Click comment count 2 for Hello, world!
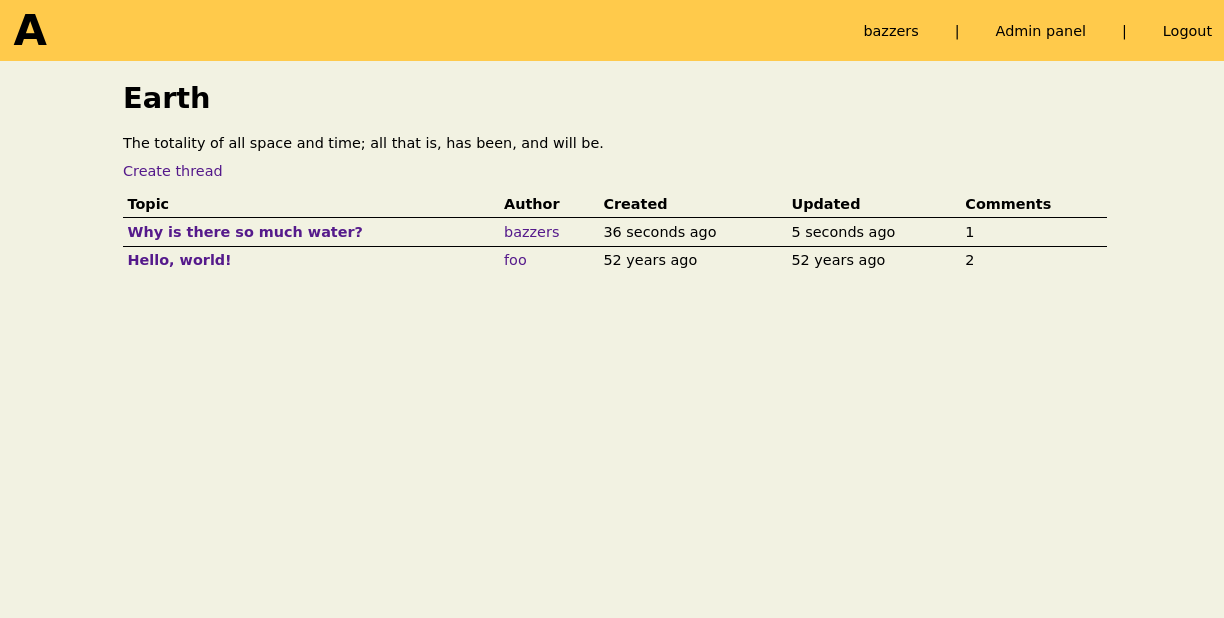 click(969, 260)
